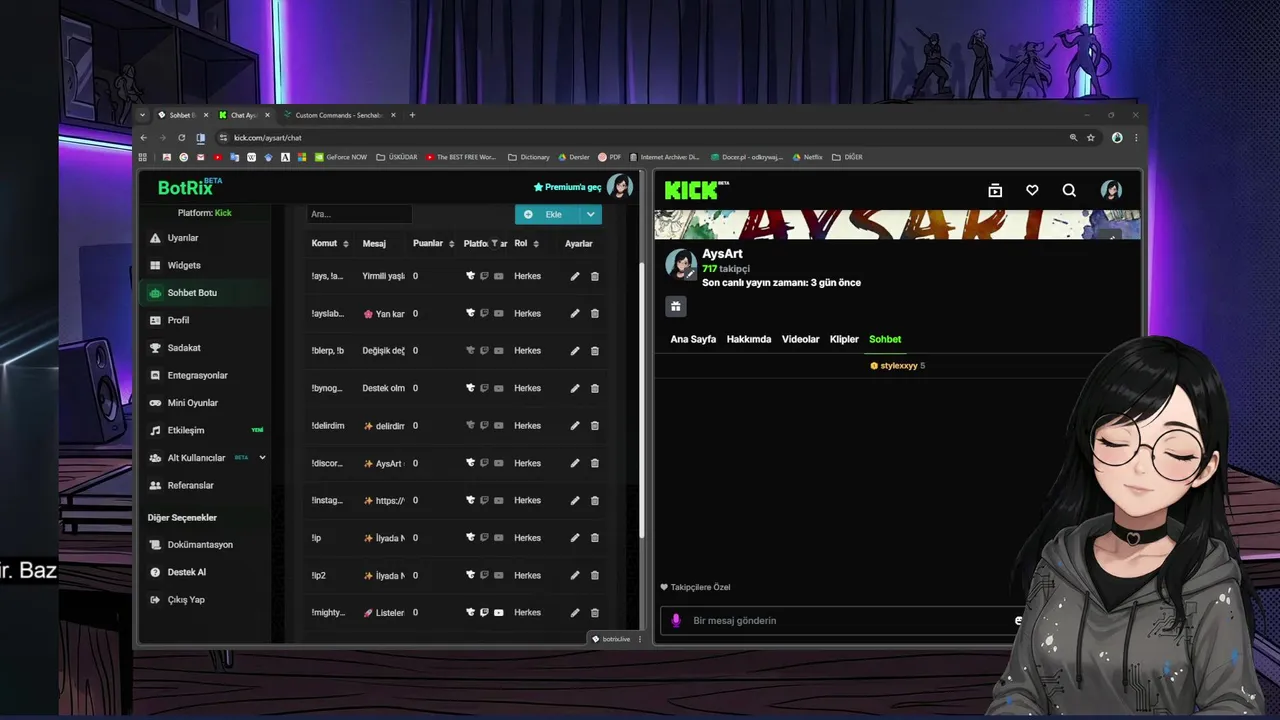Toggle Kick platform for !blerp command
The image size is (1280, 720).
[470, 351]
